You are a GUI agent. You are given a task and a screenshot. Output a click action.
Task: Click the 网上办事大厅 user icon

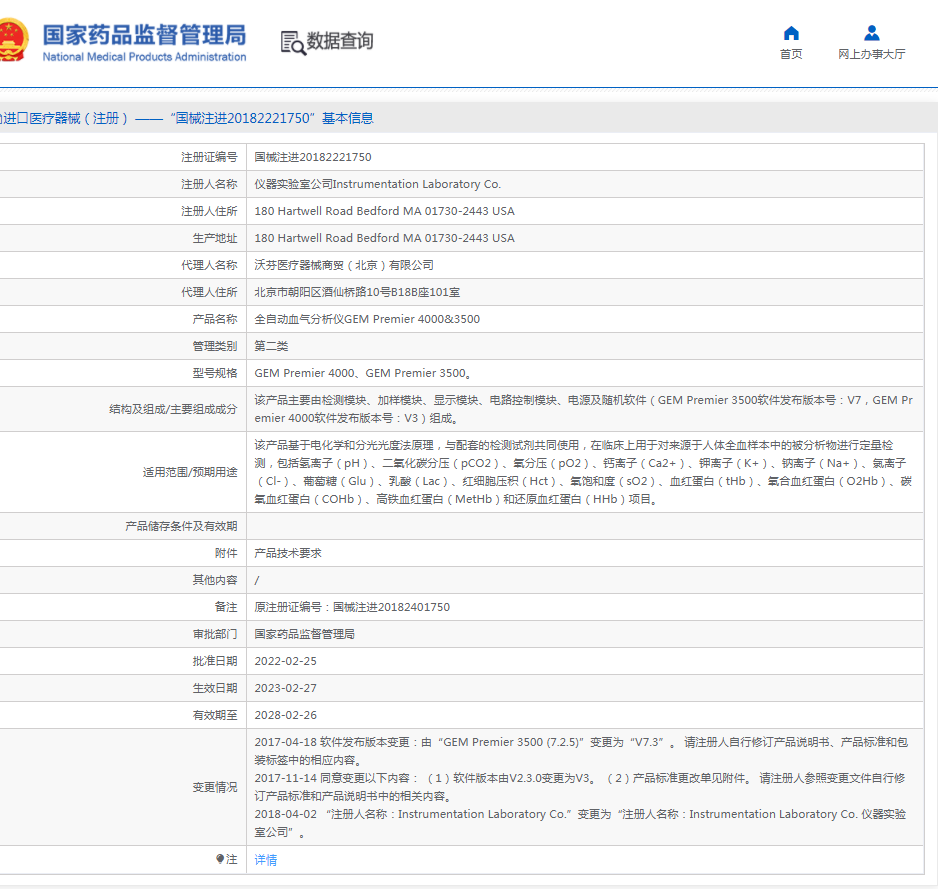coord(871,33)
